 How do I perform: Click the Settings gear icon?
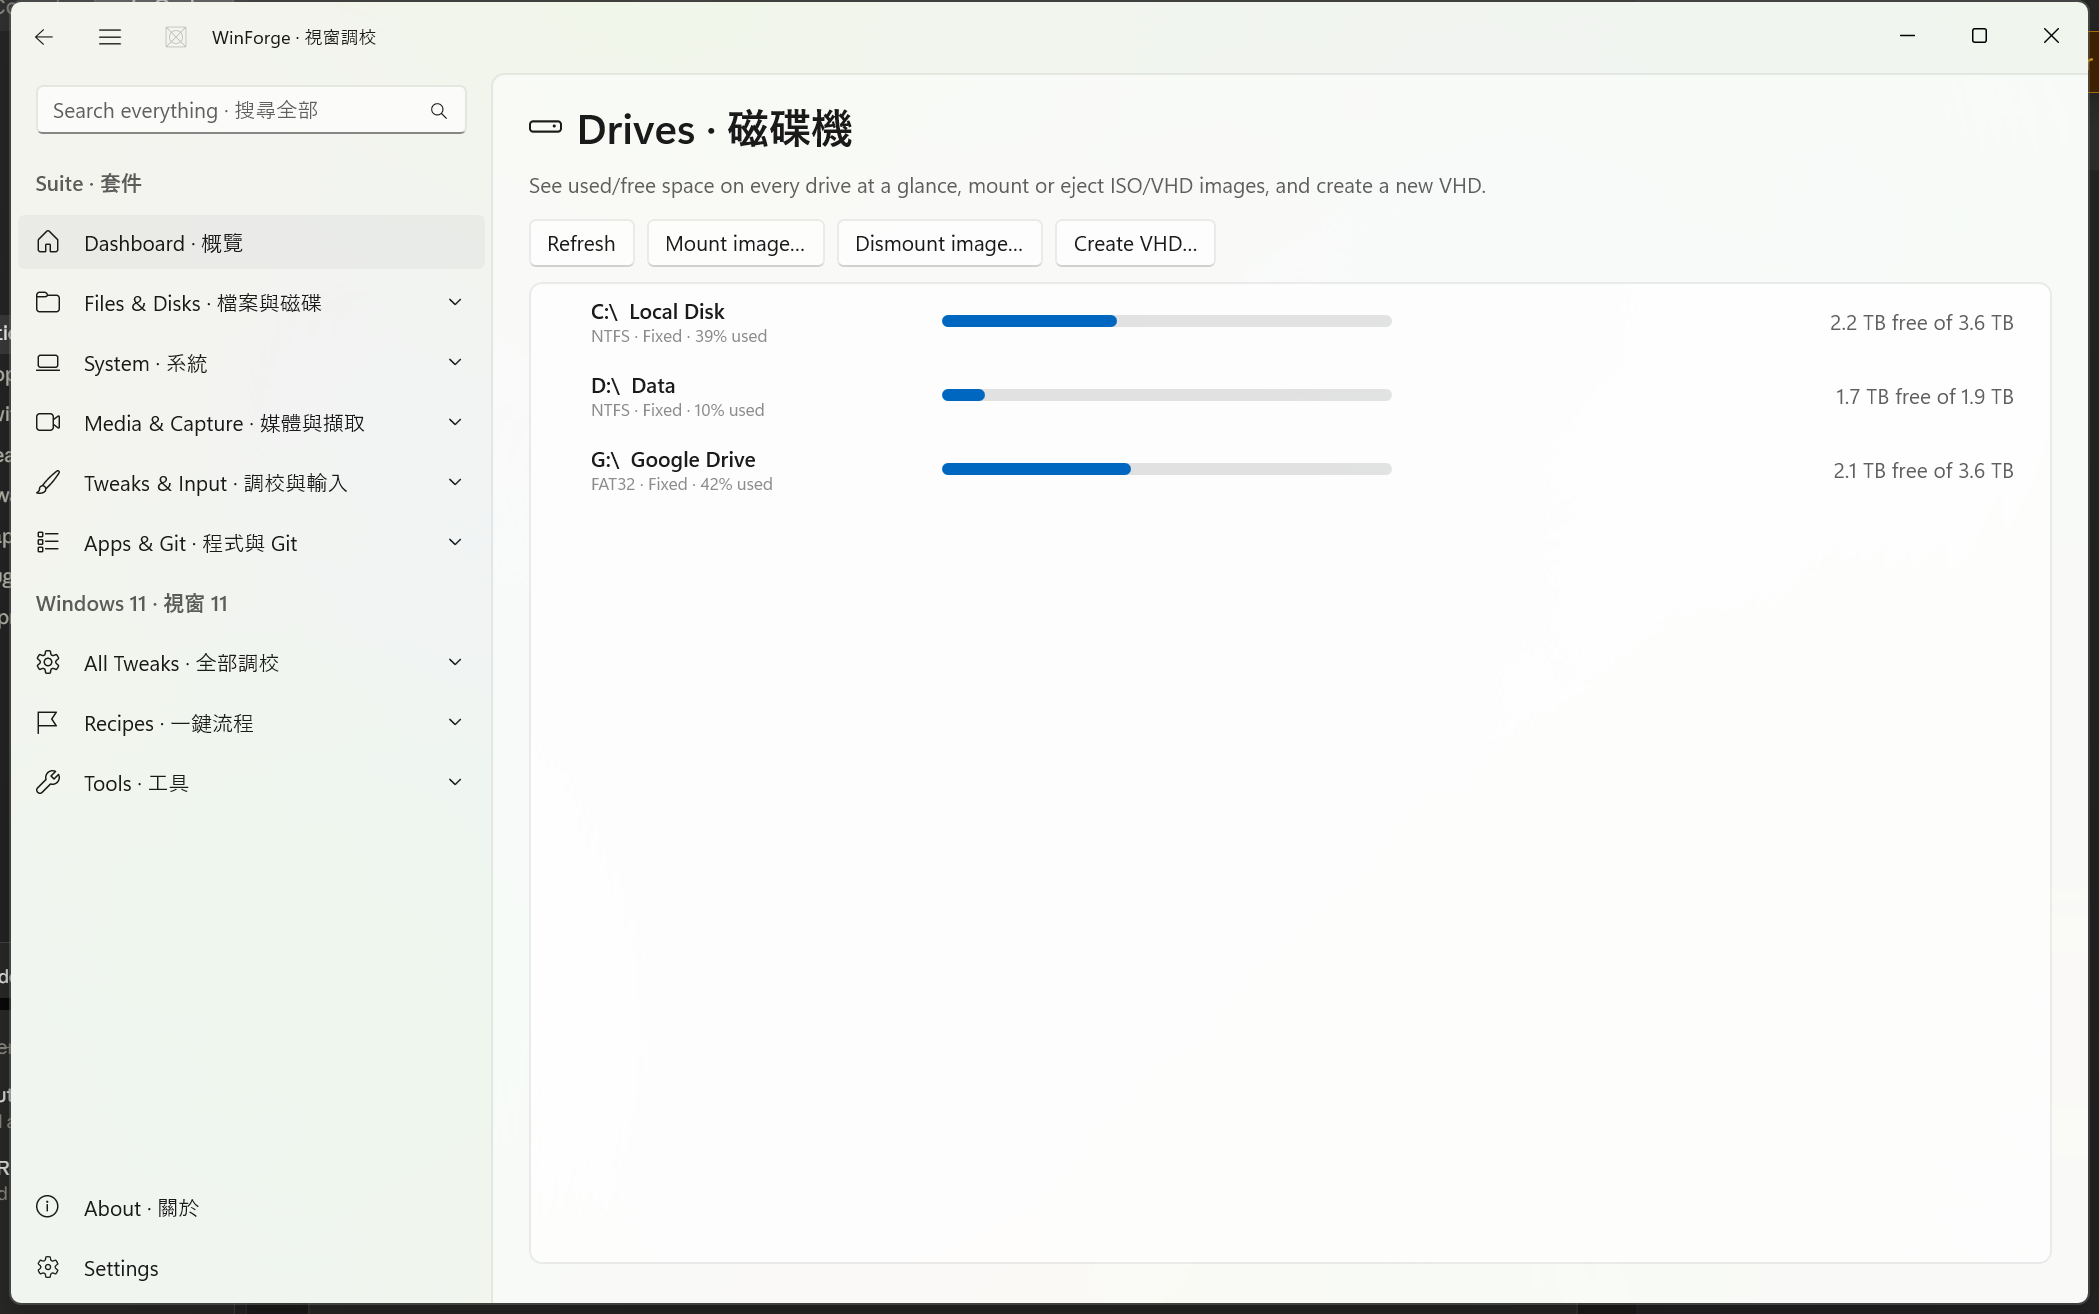(48, 1267)
